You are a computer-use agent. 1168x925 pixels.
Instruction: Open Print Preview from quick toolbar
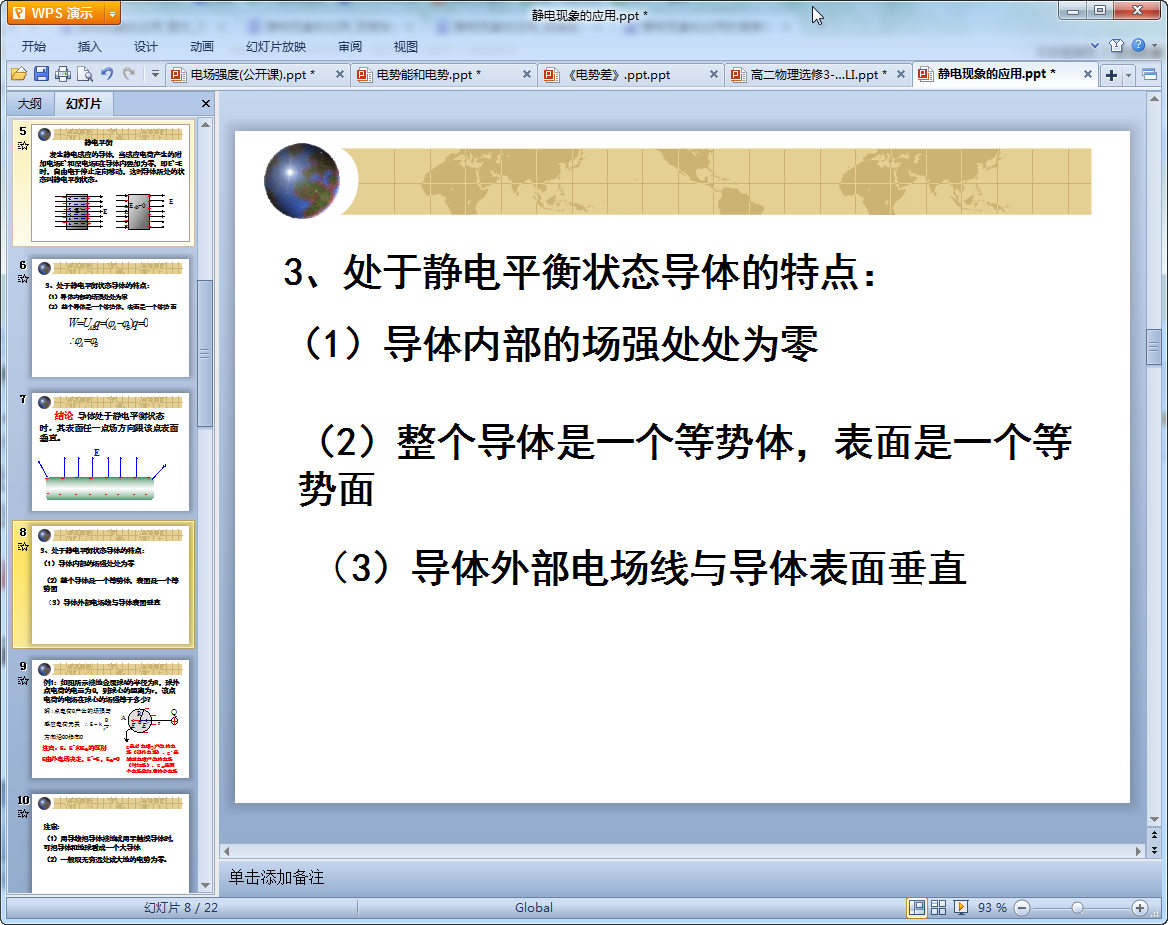coord(84,74)
